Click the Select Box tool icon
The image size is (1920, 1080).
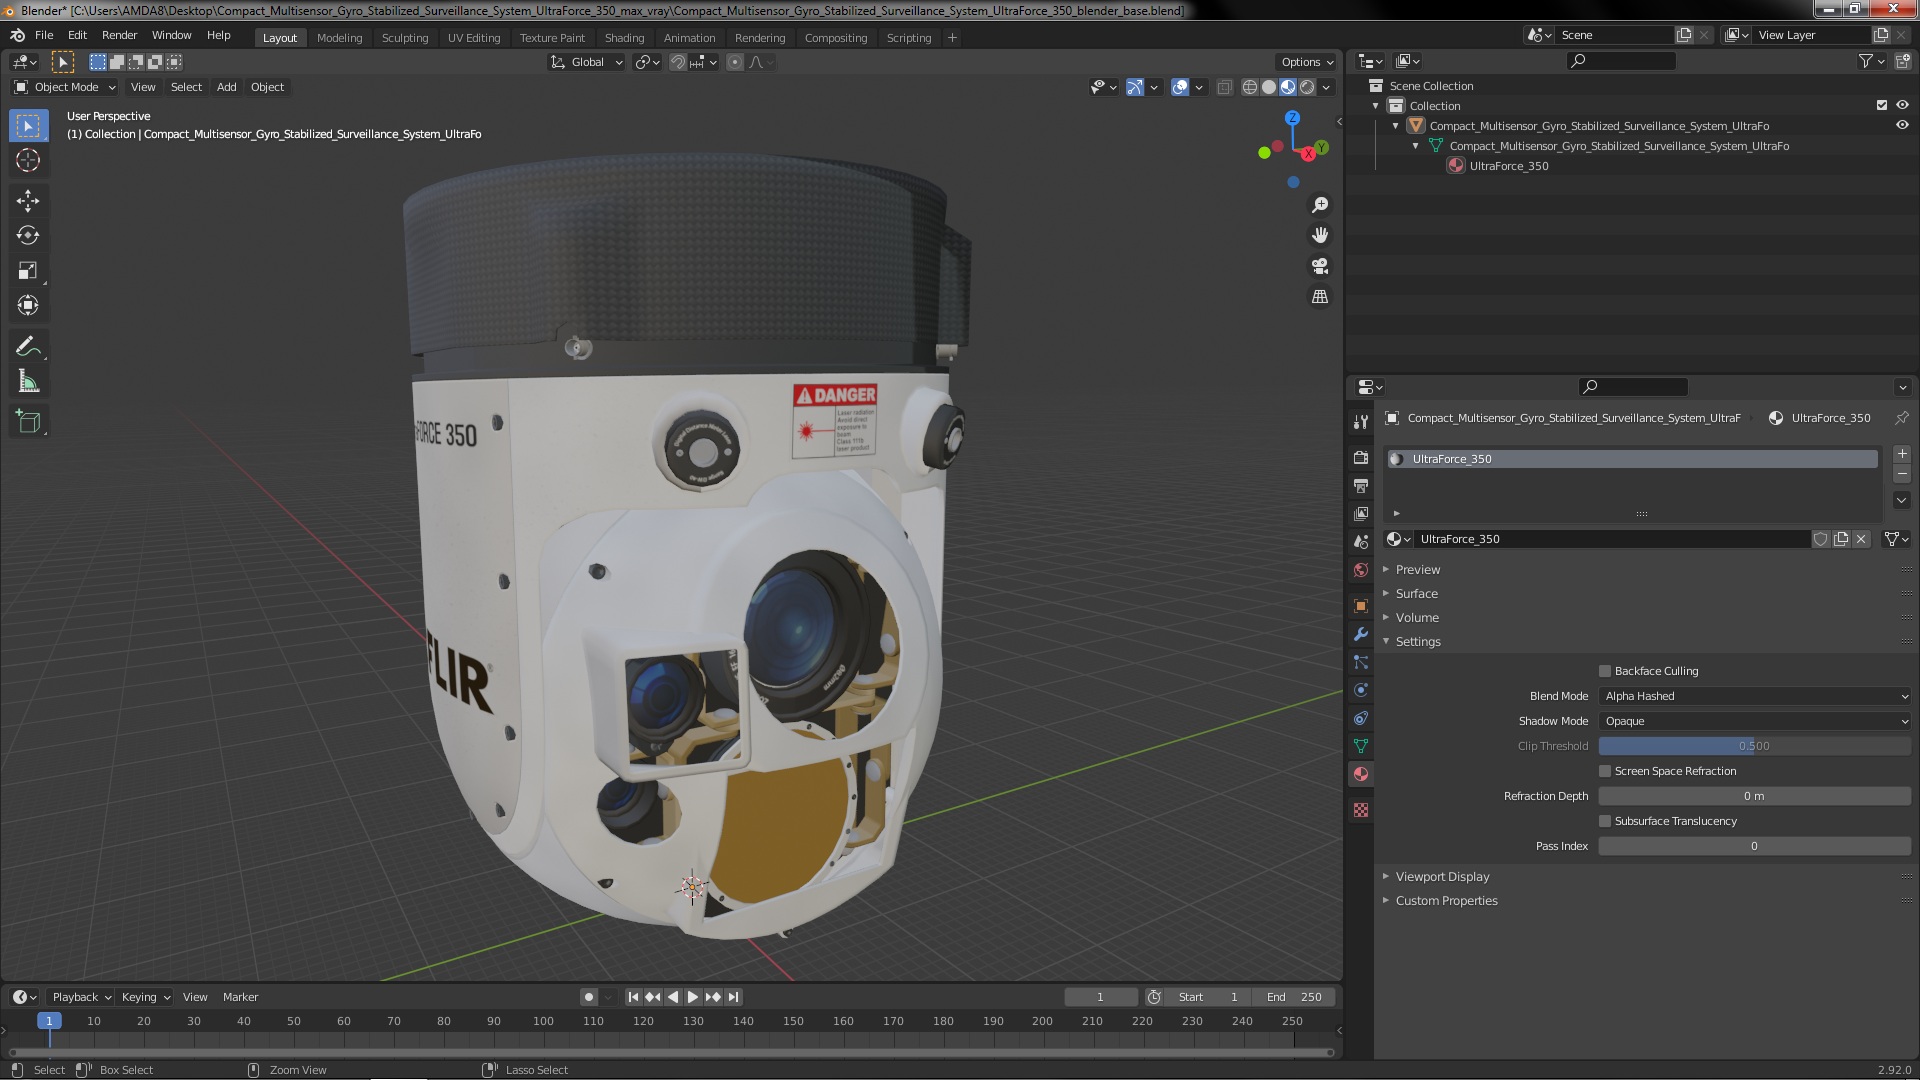point(28,126)
